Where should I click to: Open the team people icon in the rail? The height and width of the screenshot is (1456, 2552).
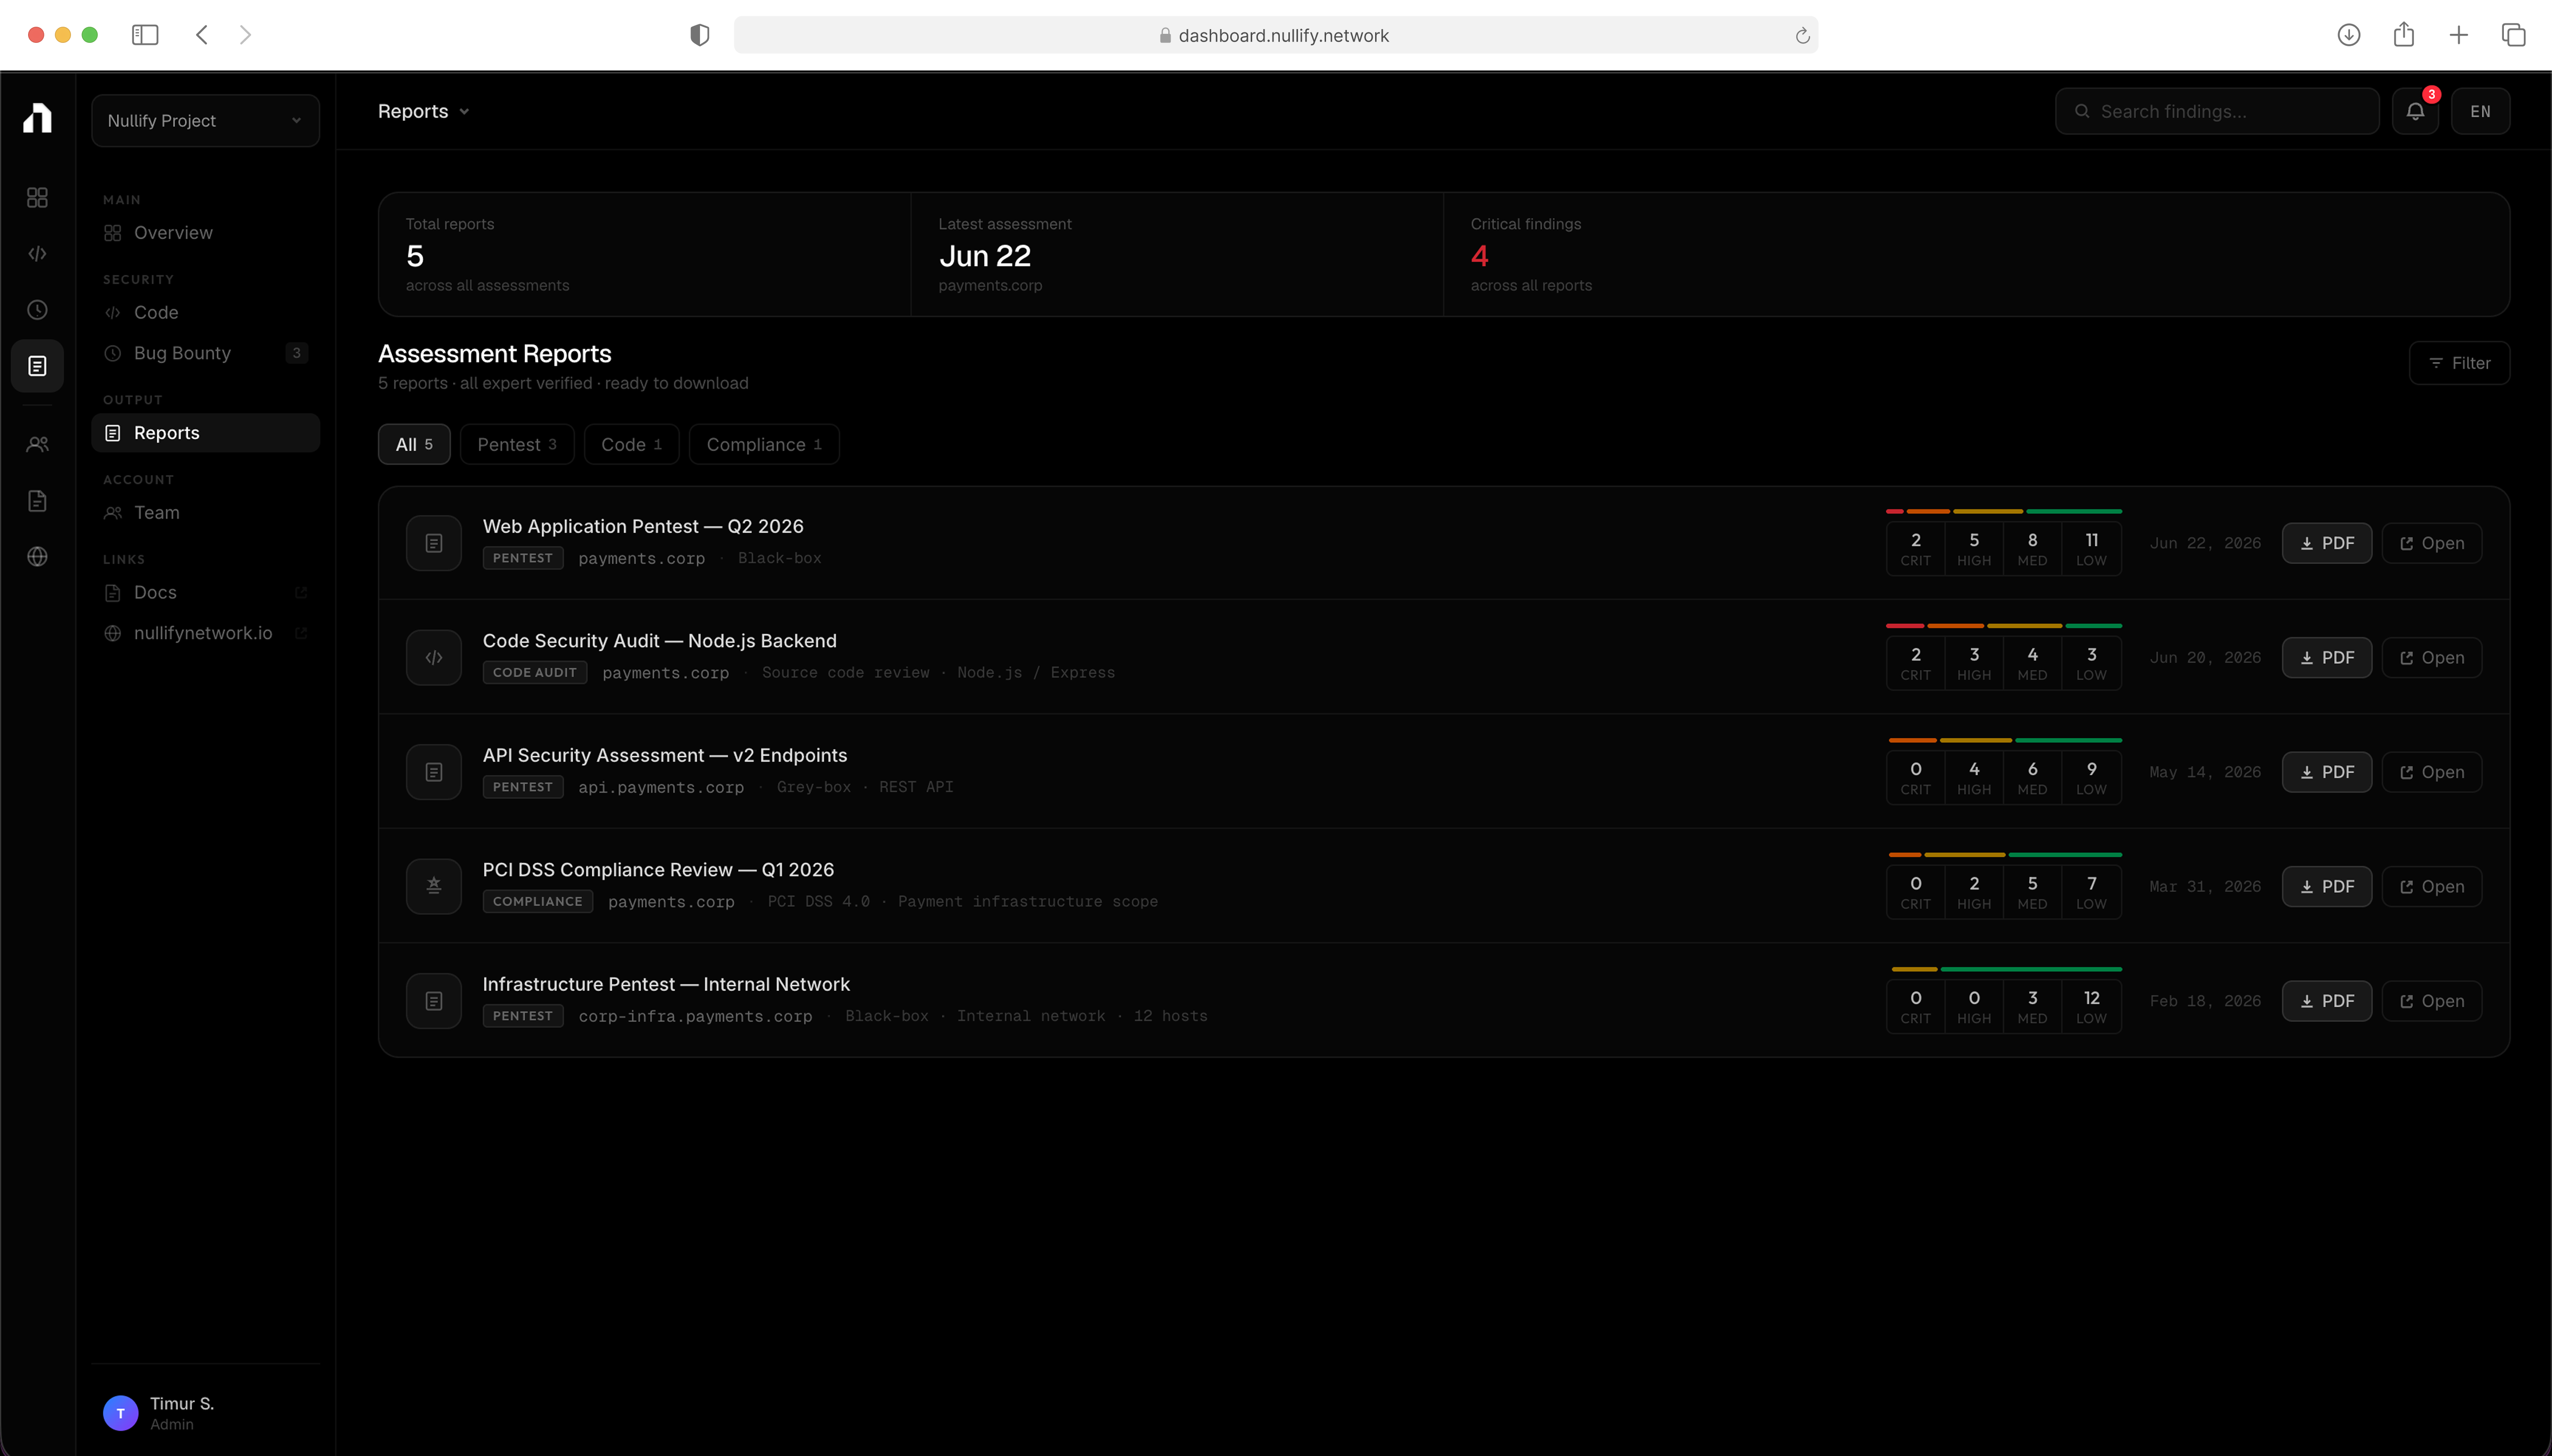pos(37,444)
